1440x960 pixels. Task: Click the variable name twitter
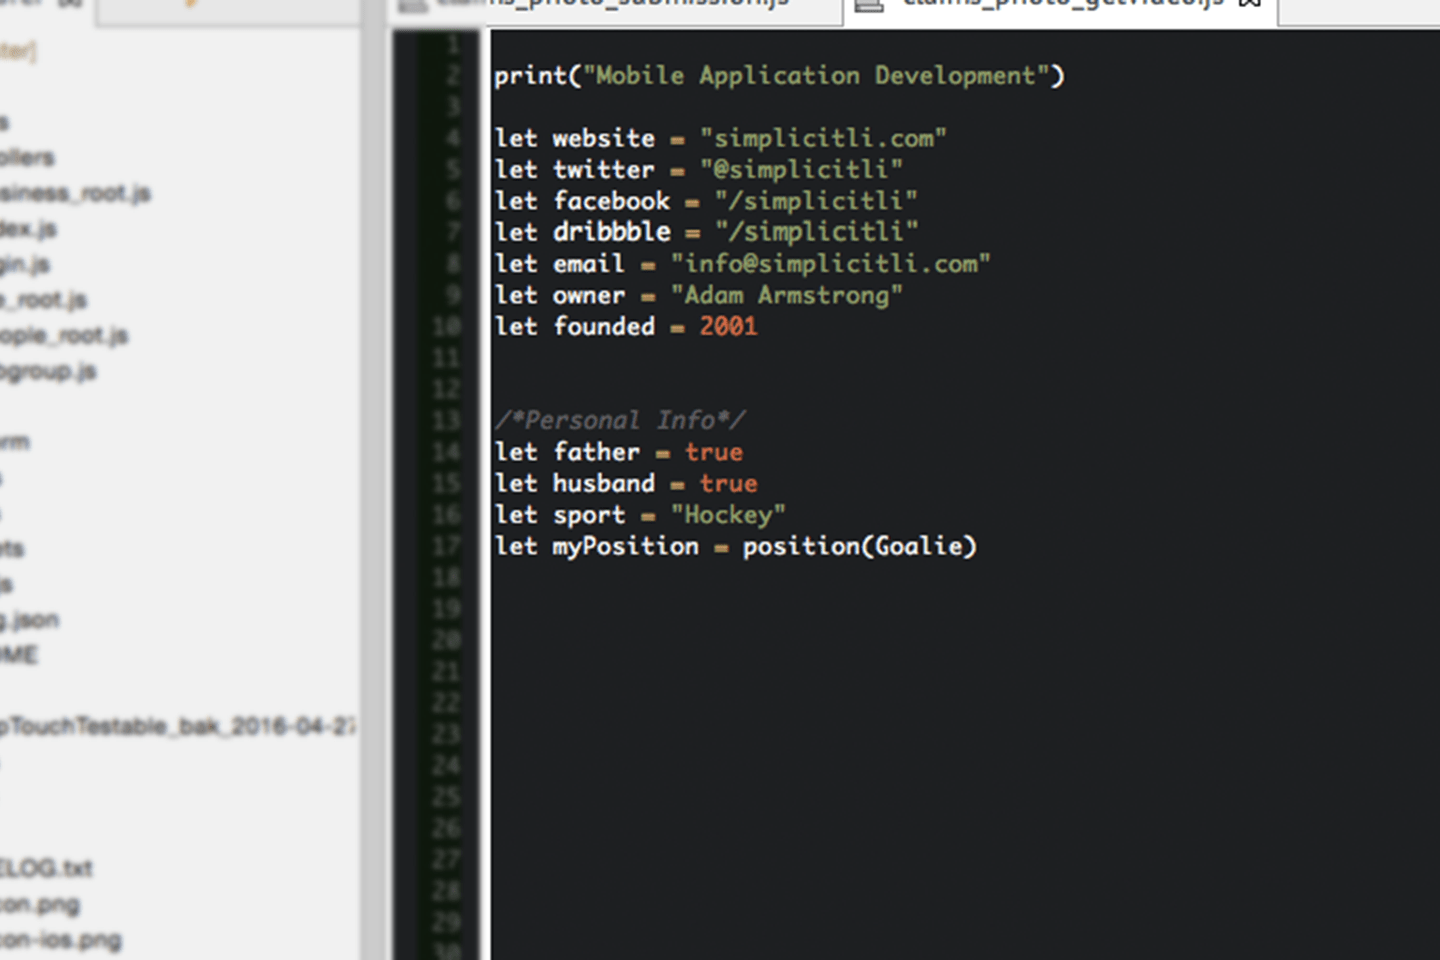tap(604, 169)
